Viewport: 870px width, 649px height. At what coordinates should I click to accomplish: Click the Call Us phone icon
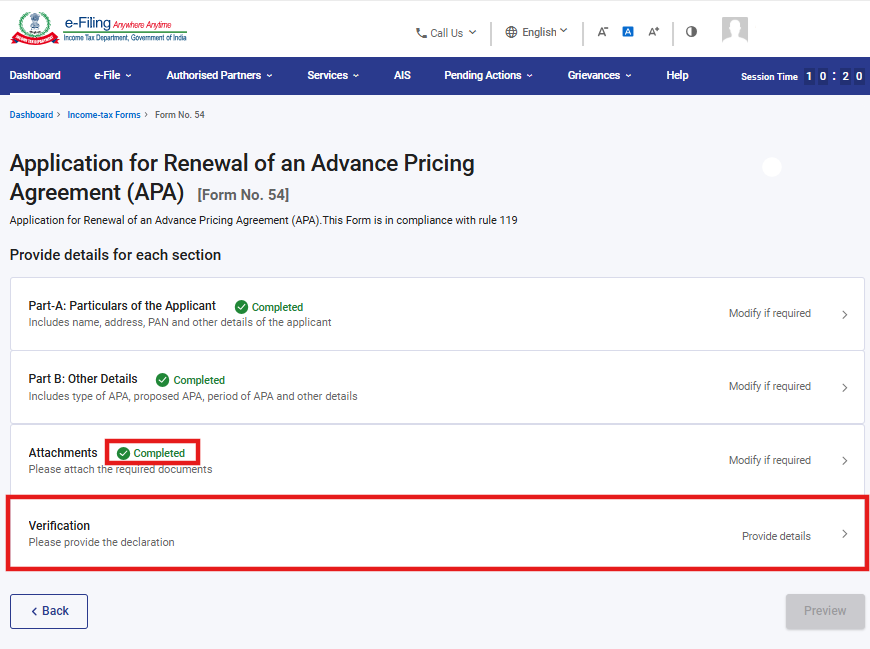pyautogui.click(x=421, y=33)
